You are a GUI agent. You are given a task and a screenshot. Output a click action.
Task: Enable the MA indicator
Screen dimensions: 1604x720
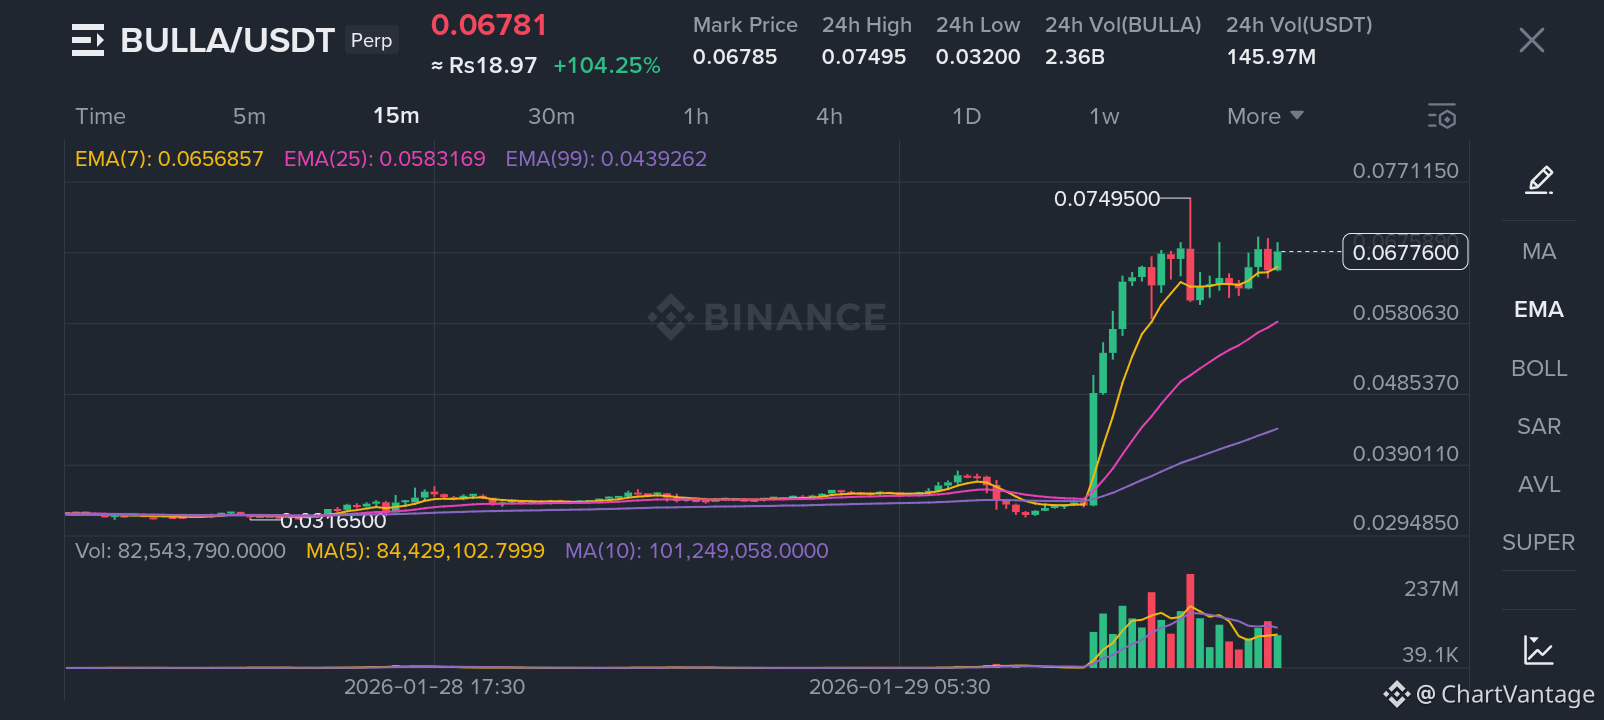(x=1539, y=251)
